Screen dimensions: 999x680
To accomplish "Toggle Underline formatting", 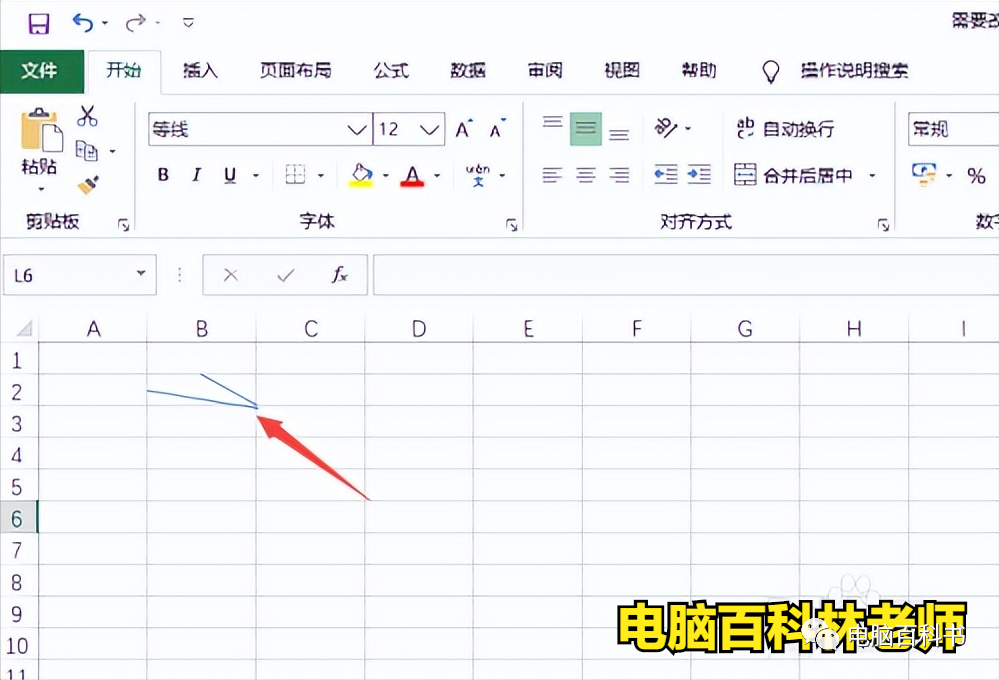I will click(x=230, y=175).
